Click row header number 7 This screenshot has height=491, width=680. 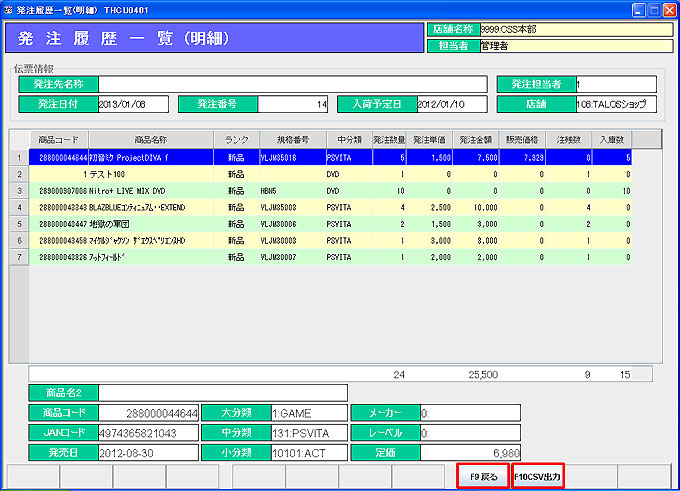click(x=18, y=258)
